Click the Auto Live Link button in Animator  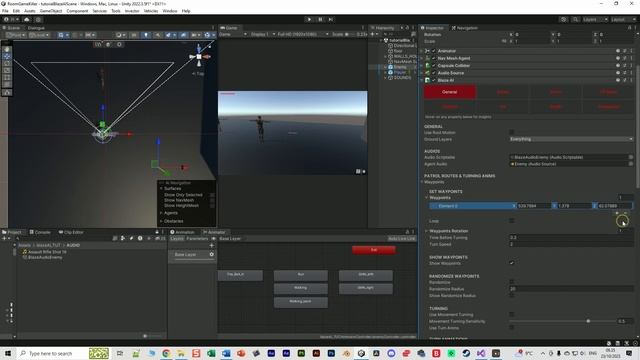[402, 239]
